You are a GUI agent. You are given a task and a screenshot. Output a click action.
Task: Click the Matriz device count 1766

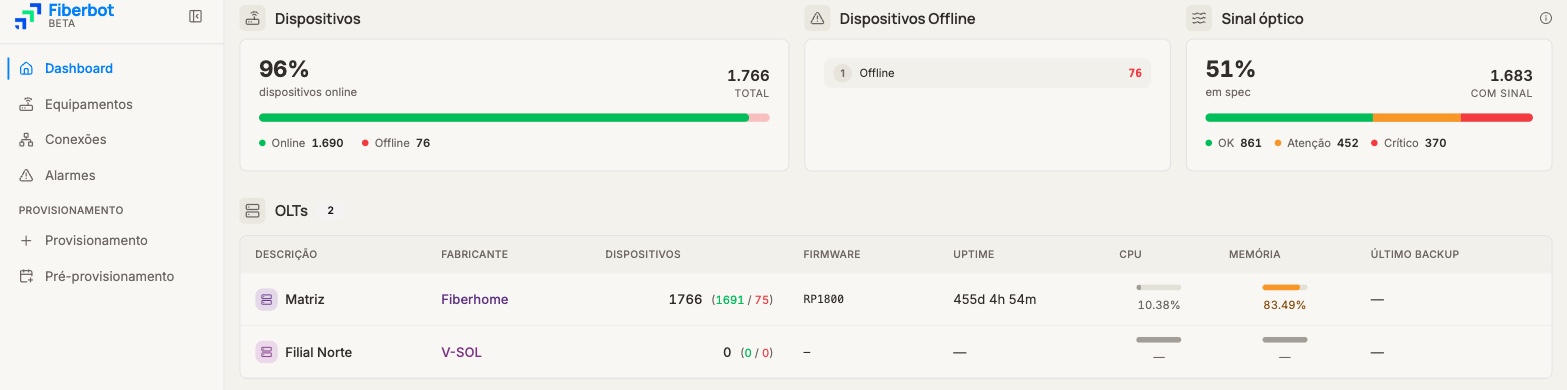[685, 299]
